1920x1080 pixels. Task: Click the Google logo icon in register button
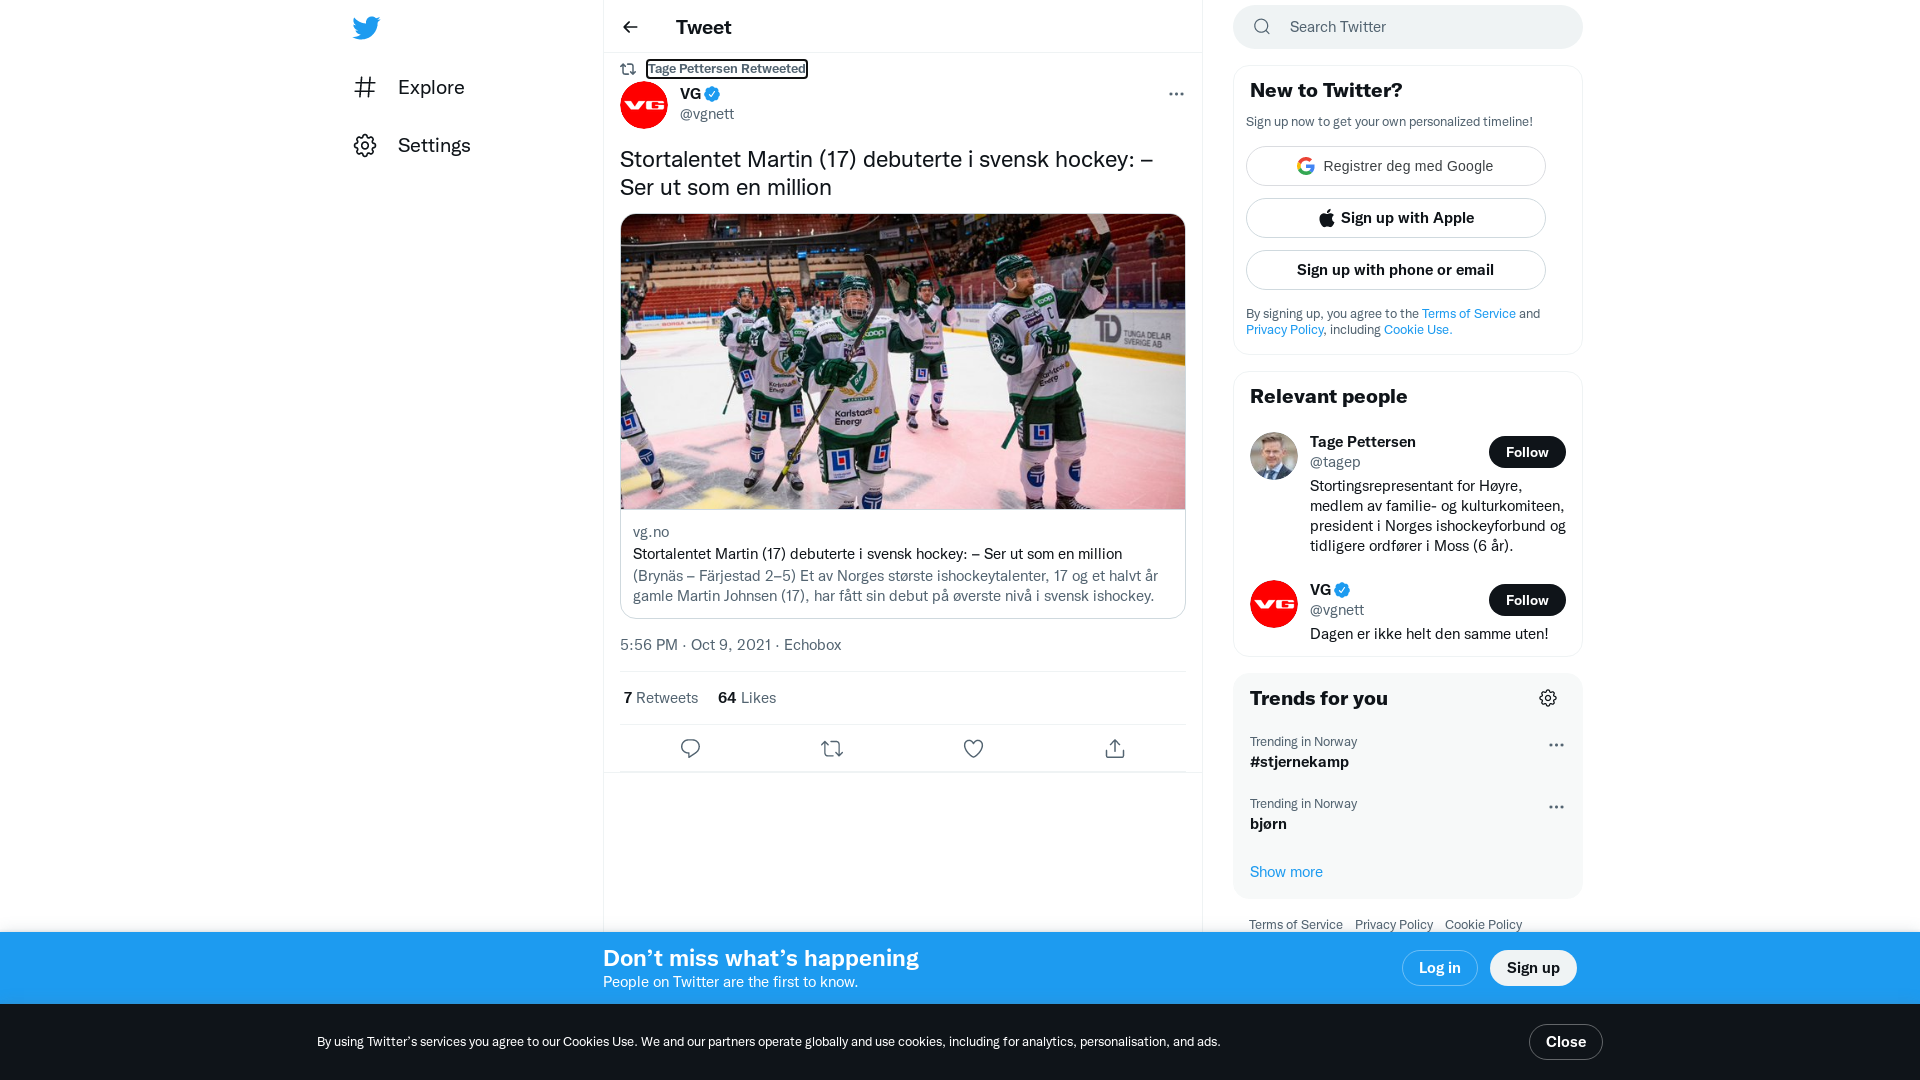pos(1306,166)
